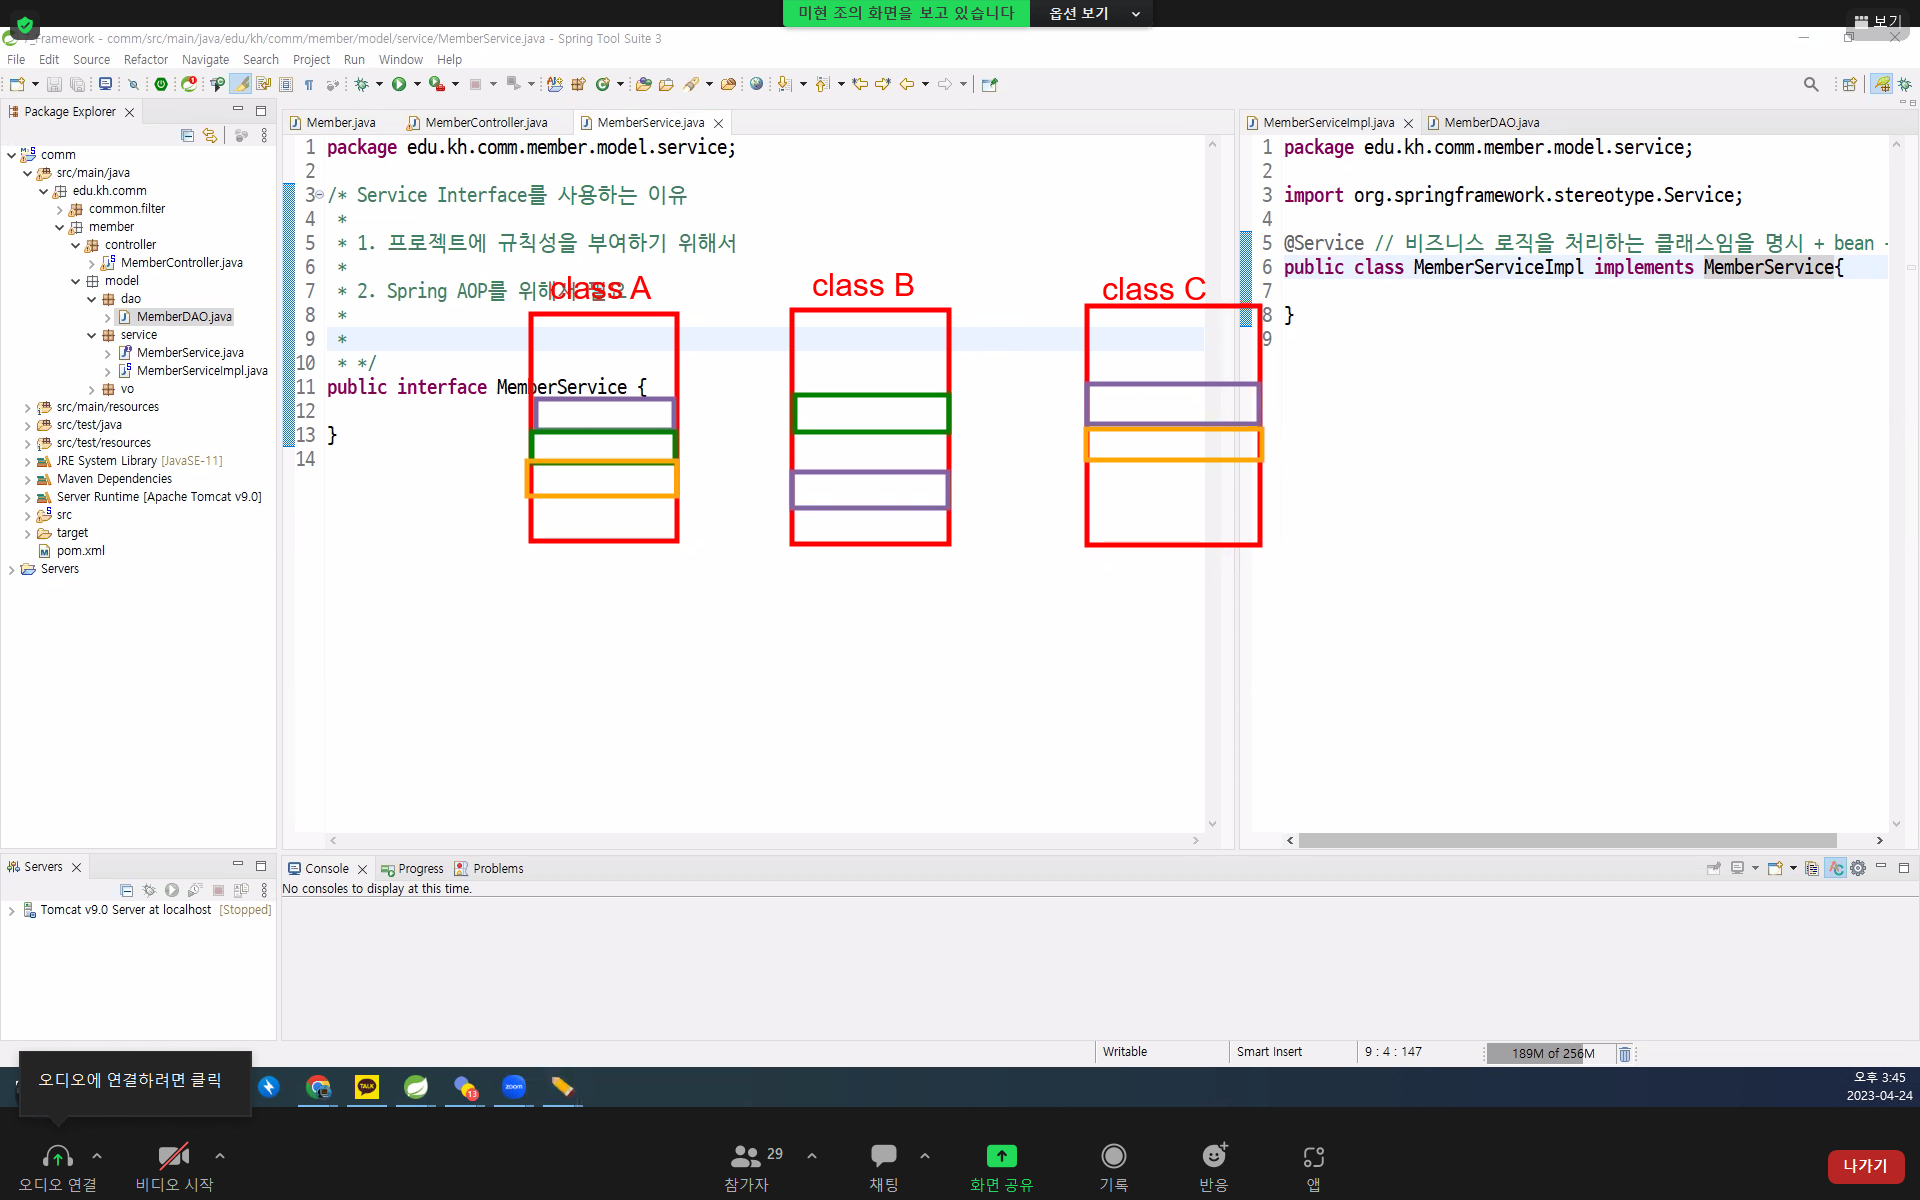Click the Zoom Leave red button

pyautogui.click(x=1865, y=1166)
